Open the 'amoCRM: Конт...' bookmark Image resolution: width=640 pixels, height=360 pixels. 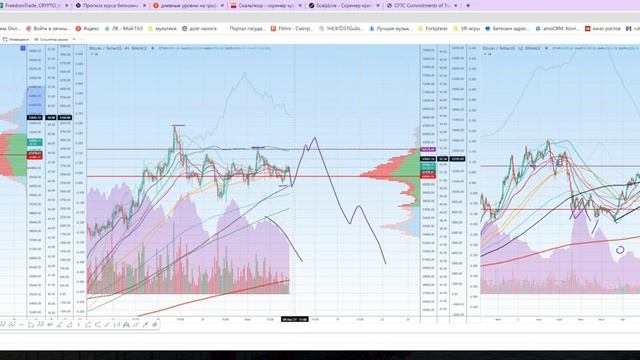click(557, 29)
